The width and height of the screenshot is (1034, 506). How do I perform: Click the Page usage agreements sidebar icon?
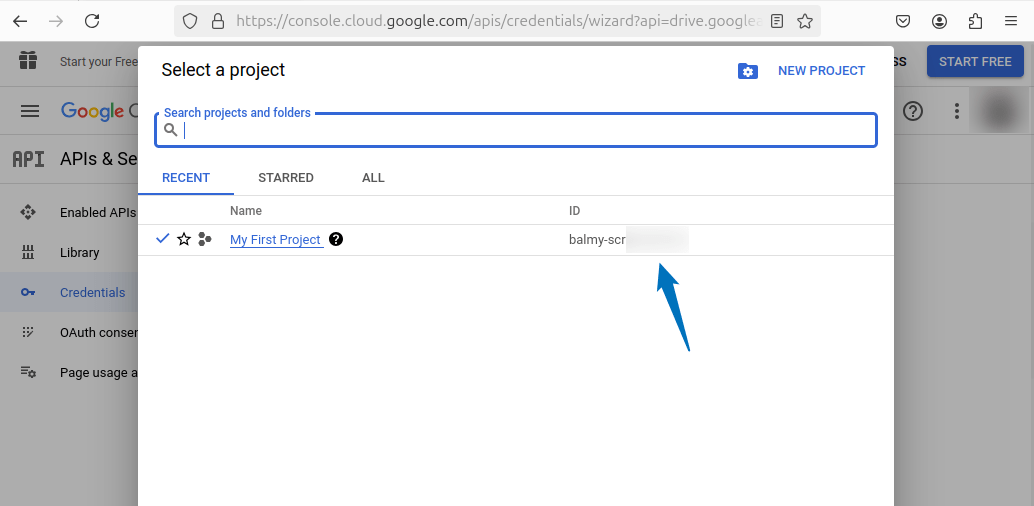[x=28, y=372]
